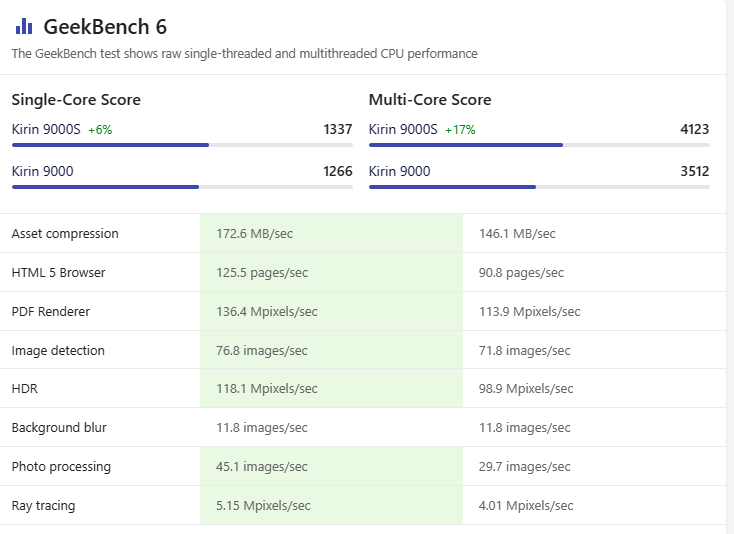Click the 45.1 images/sec Photo processing value

262,467
